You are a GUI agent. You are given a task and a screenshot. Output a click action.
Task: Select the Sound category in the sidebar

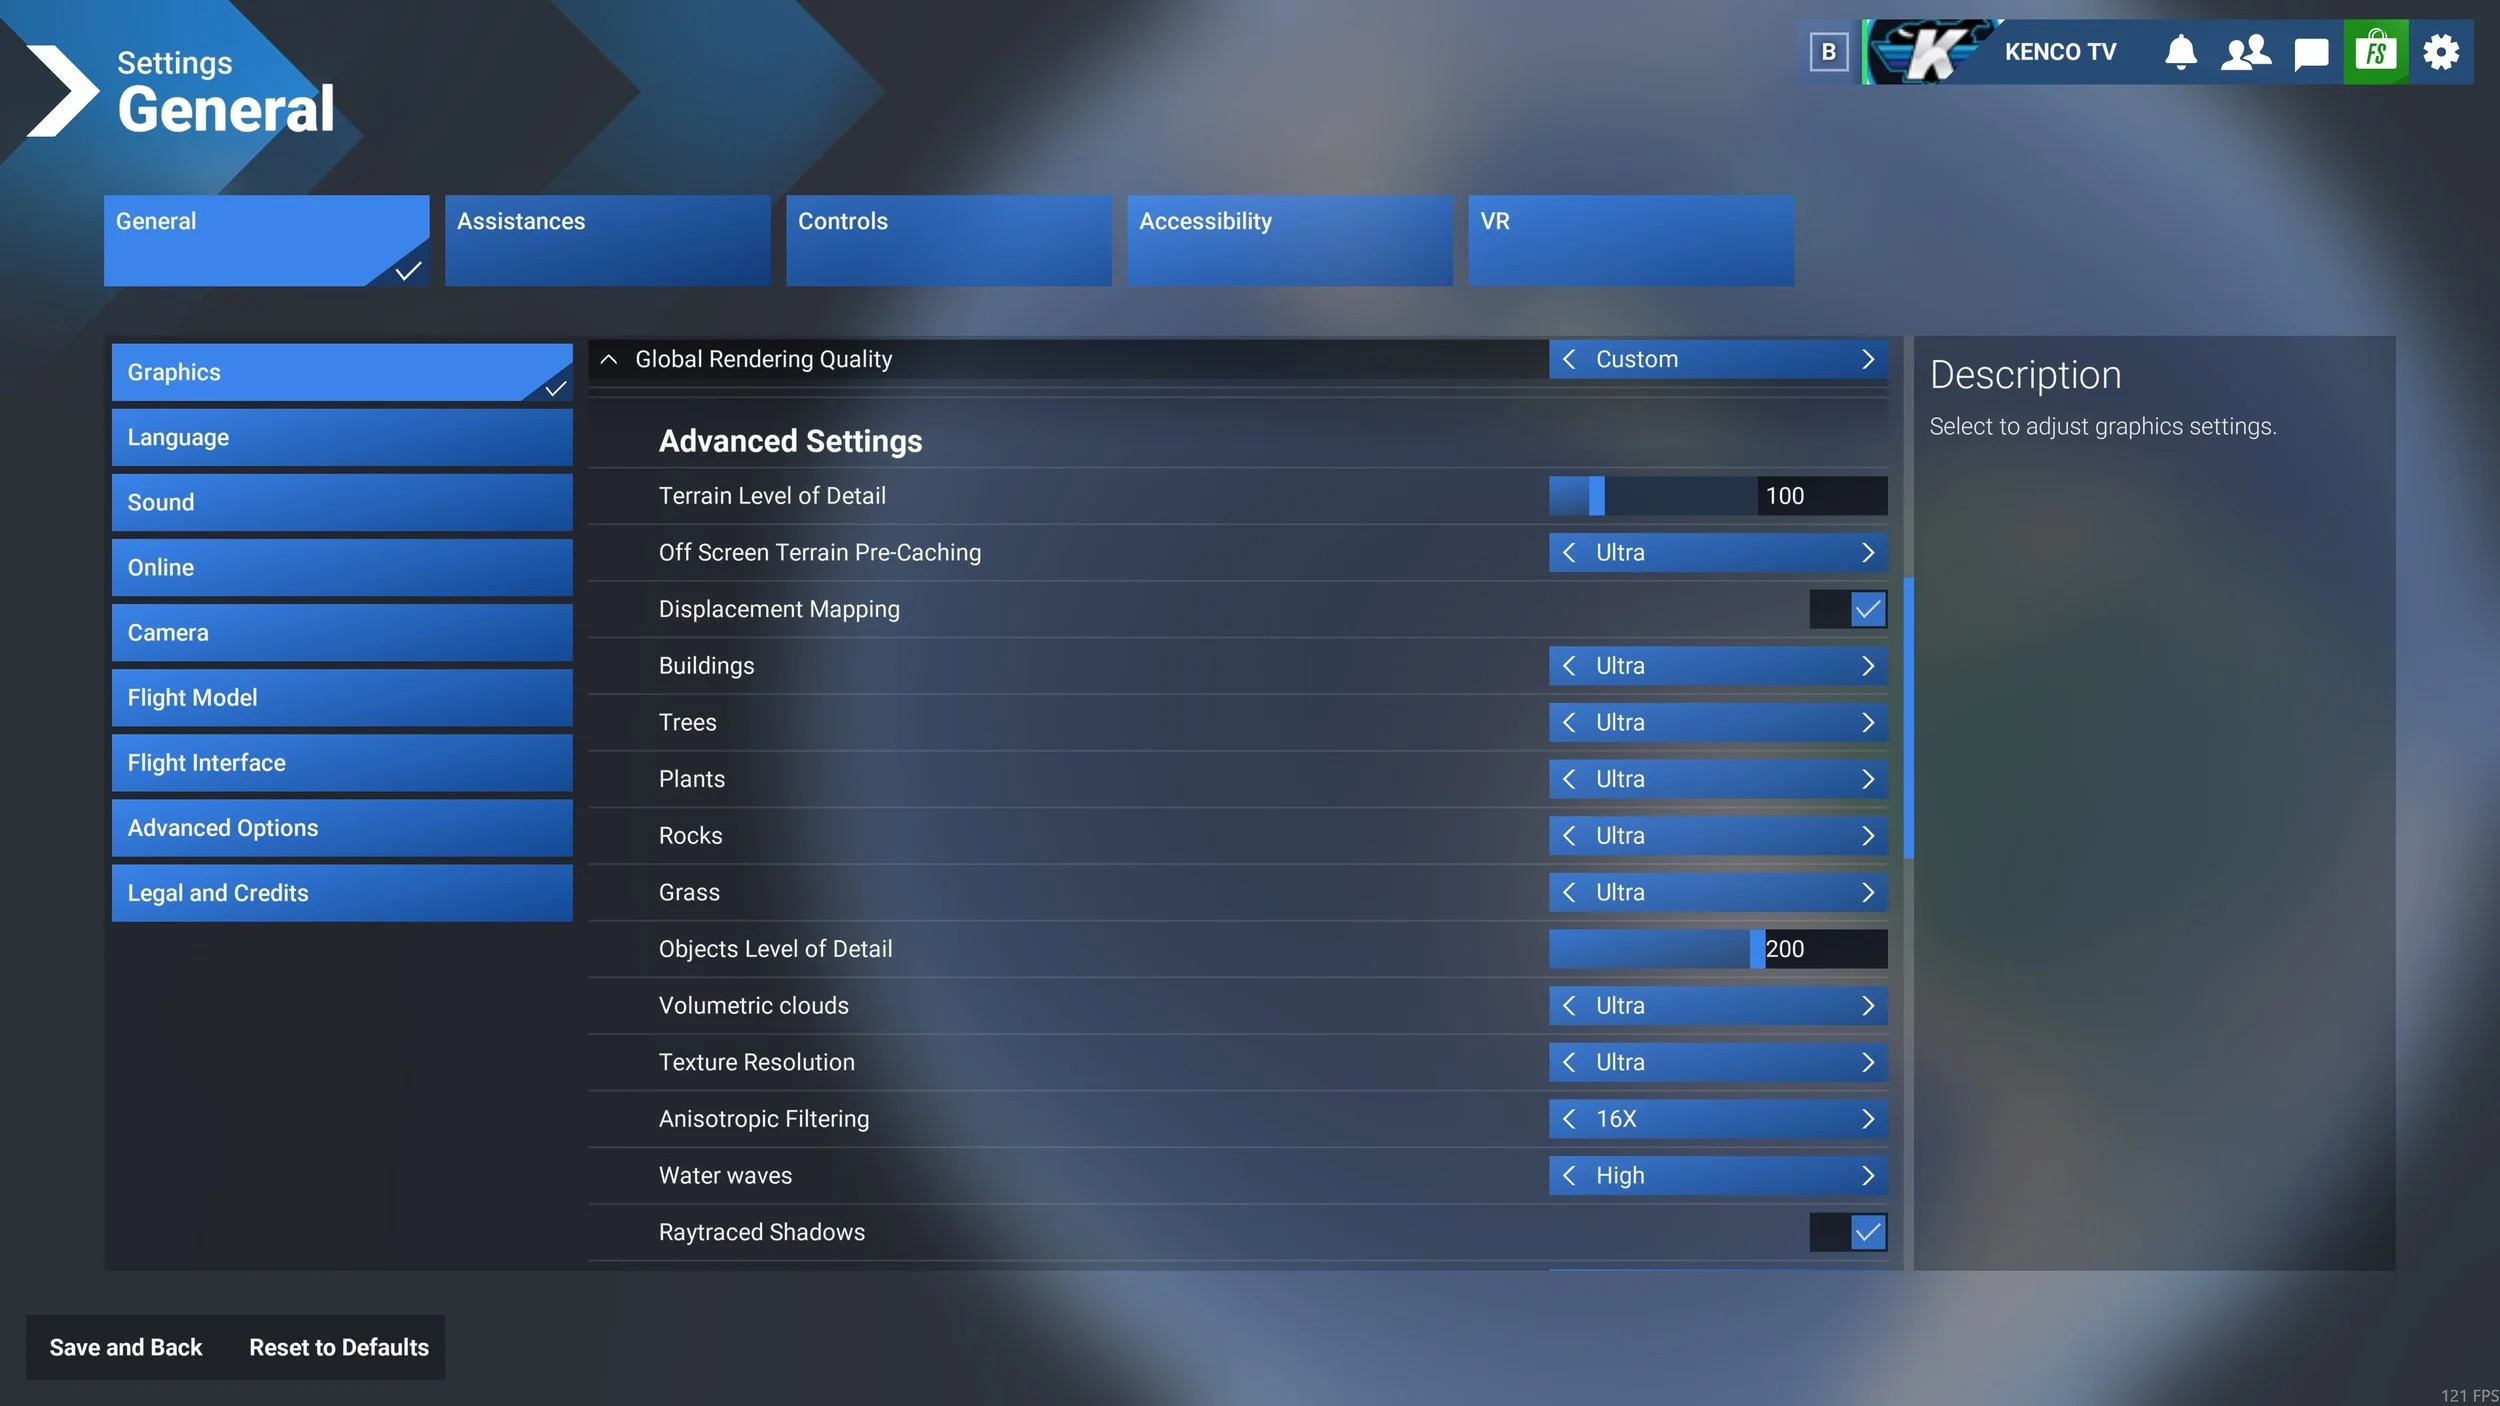pyautogui.click(x=341, y=502)
